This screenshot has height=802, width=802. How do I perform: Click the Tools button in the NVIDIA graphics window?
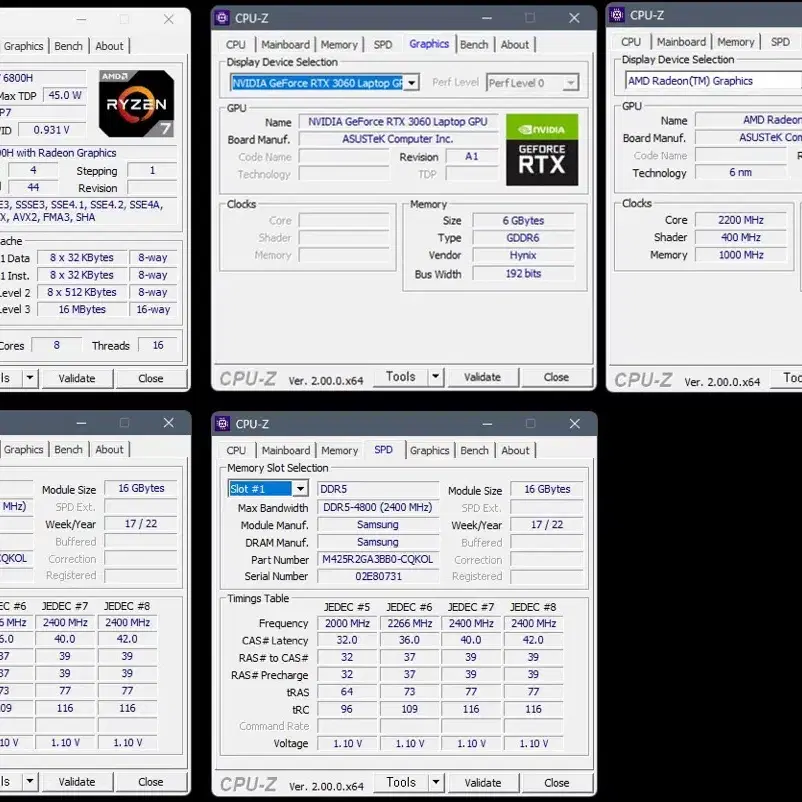coord(401,377)
